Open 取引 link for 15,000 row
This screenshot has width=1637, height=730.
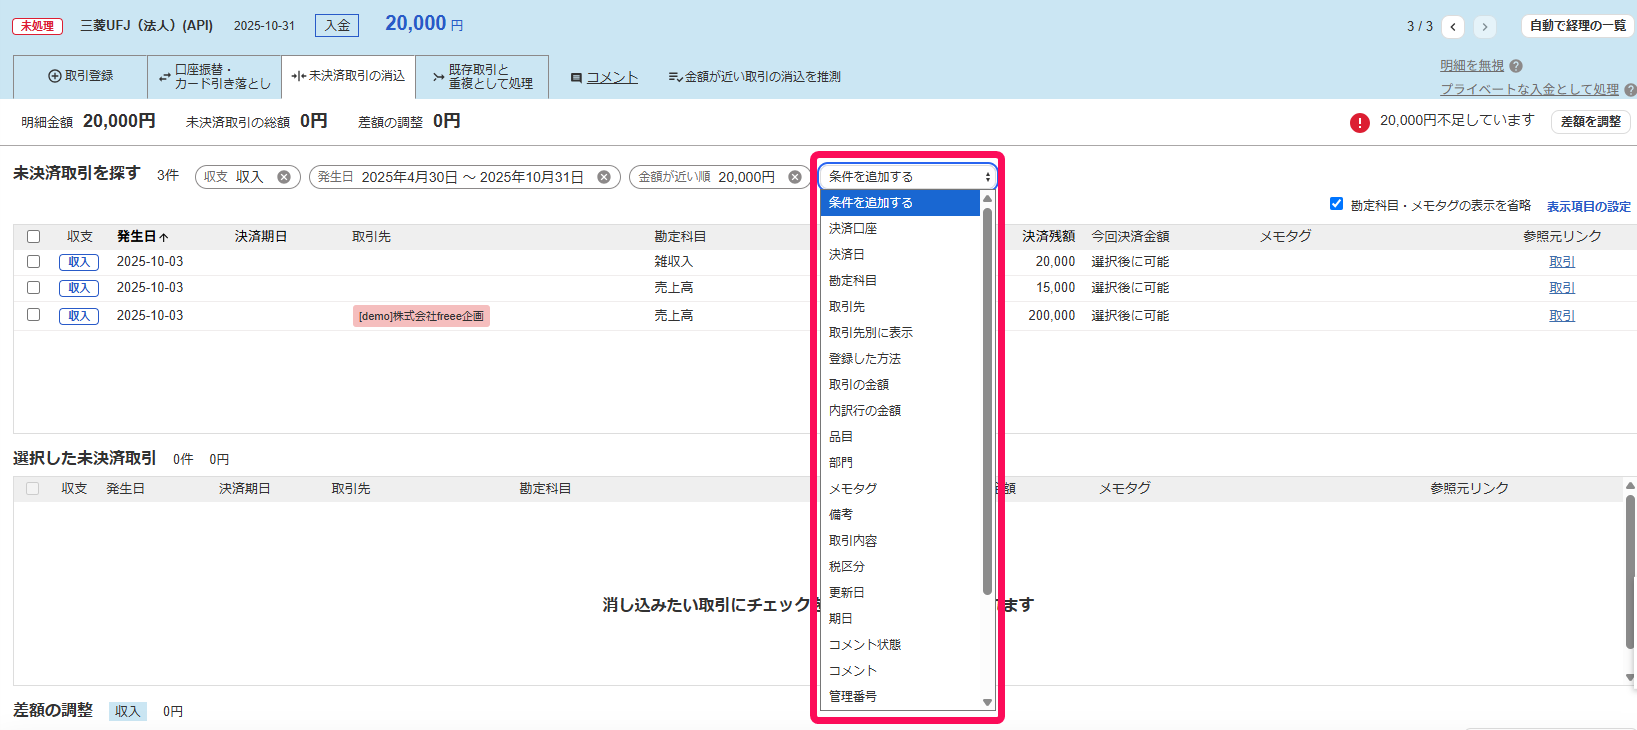[1562, 288]
